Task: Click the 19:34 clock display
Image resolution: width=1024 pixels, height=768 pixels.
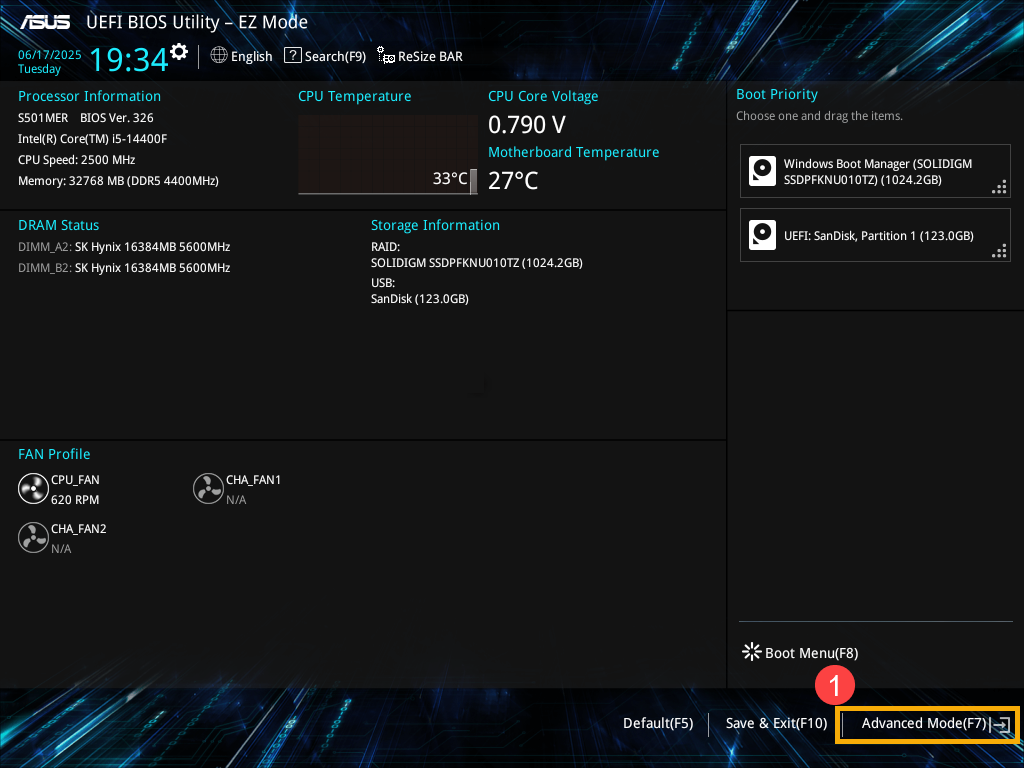Action: click(x=129, y=59)
